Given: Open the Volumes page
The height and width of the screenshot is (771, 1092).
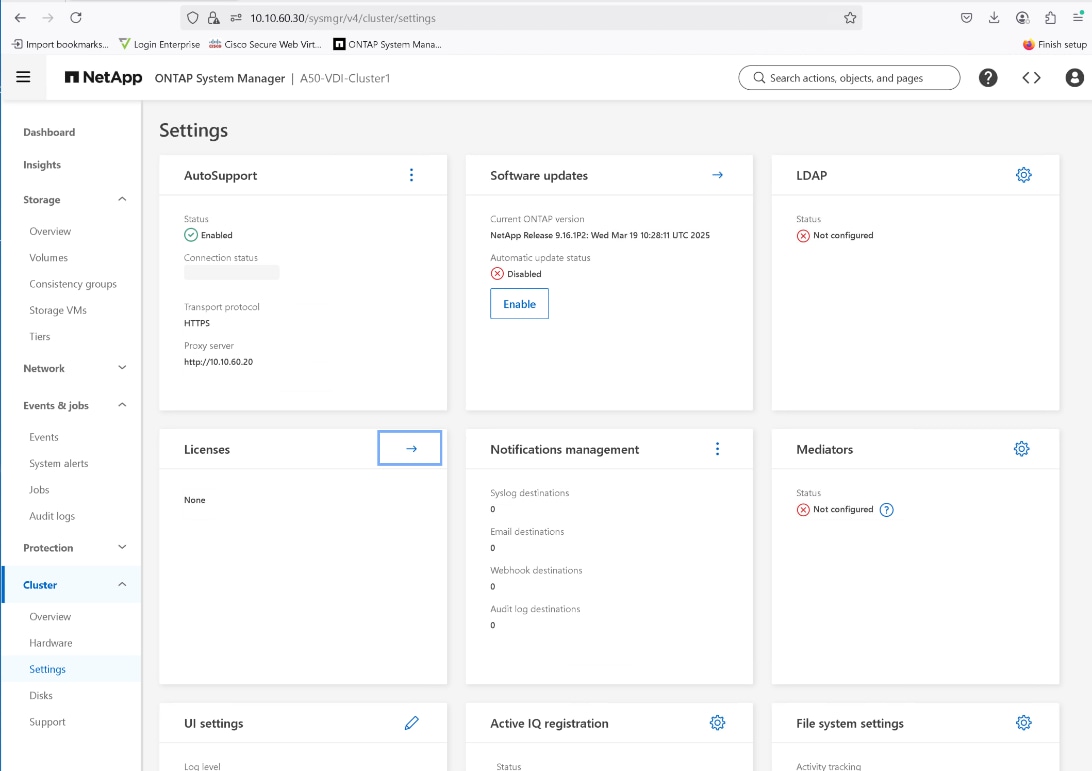Looking at the screenshot, I should tap(48, 258).
